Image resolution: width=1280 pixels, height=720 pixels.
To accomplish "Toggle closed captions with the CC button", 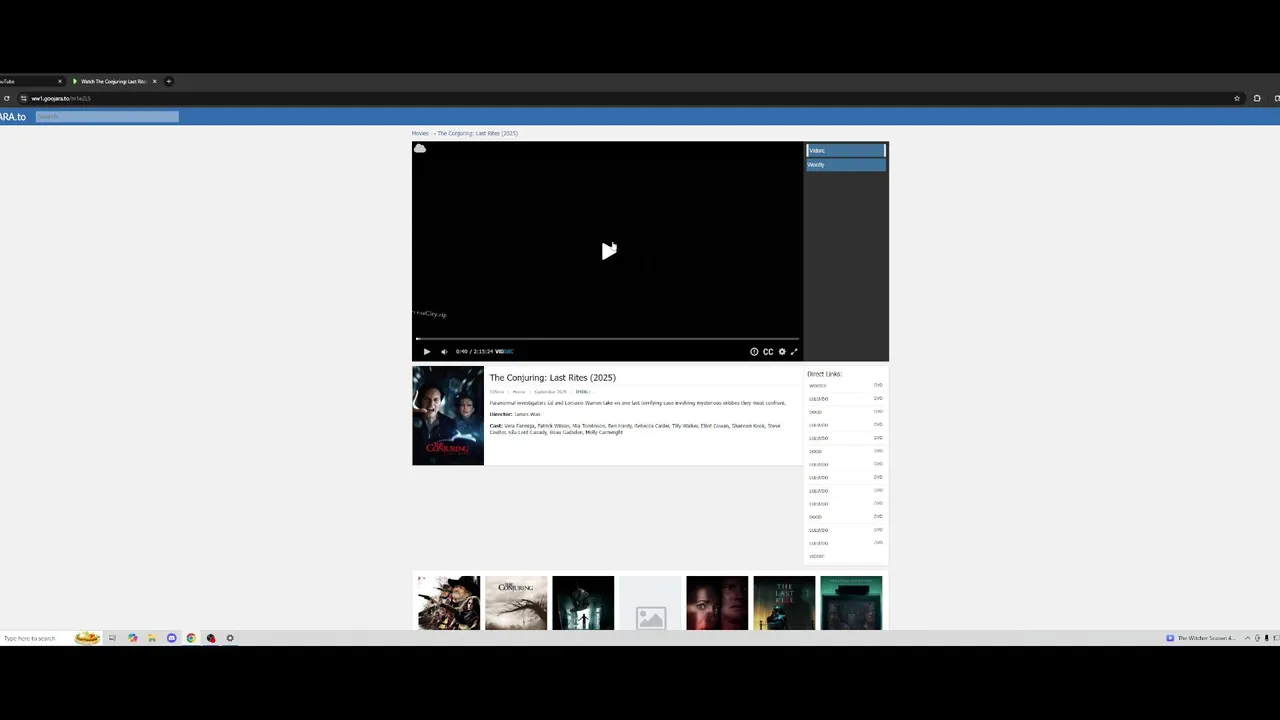I will click(x=768, y=352).
